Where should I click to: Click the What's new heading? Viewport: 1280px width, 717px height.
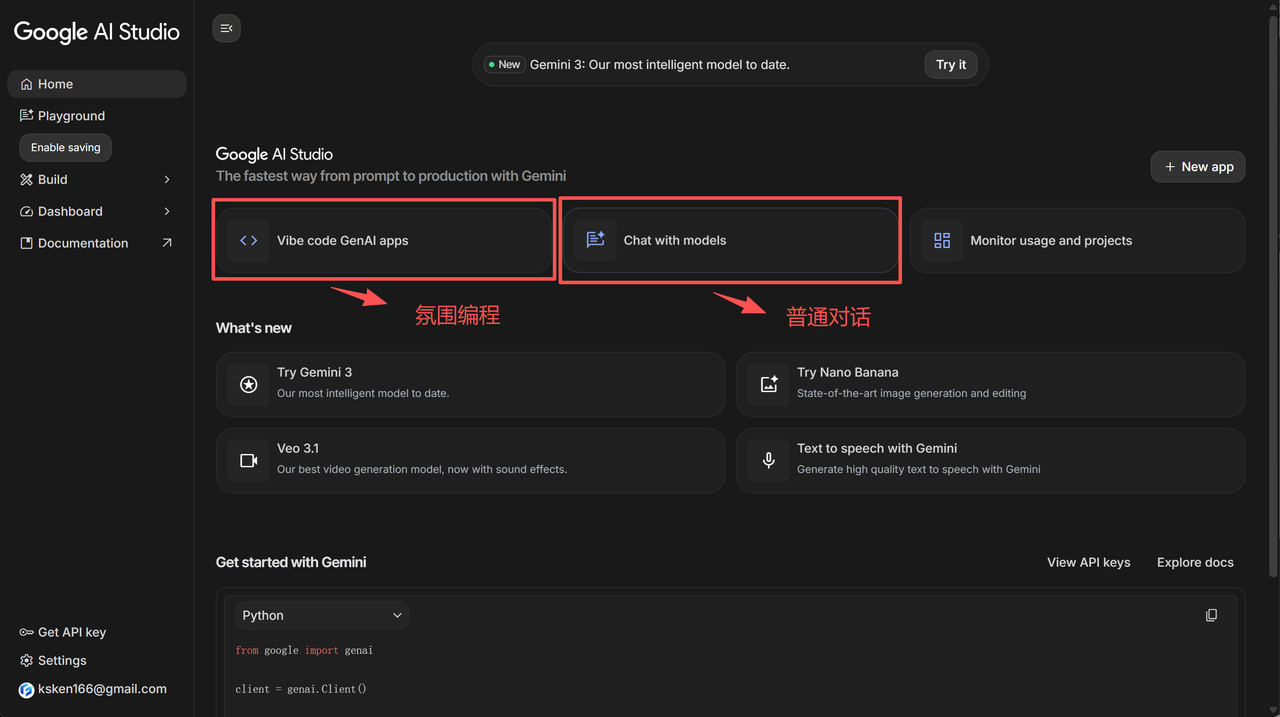[x=254, y=328]
